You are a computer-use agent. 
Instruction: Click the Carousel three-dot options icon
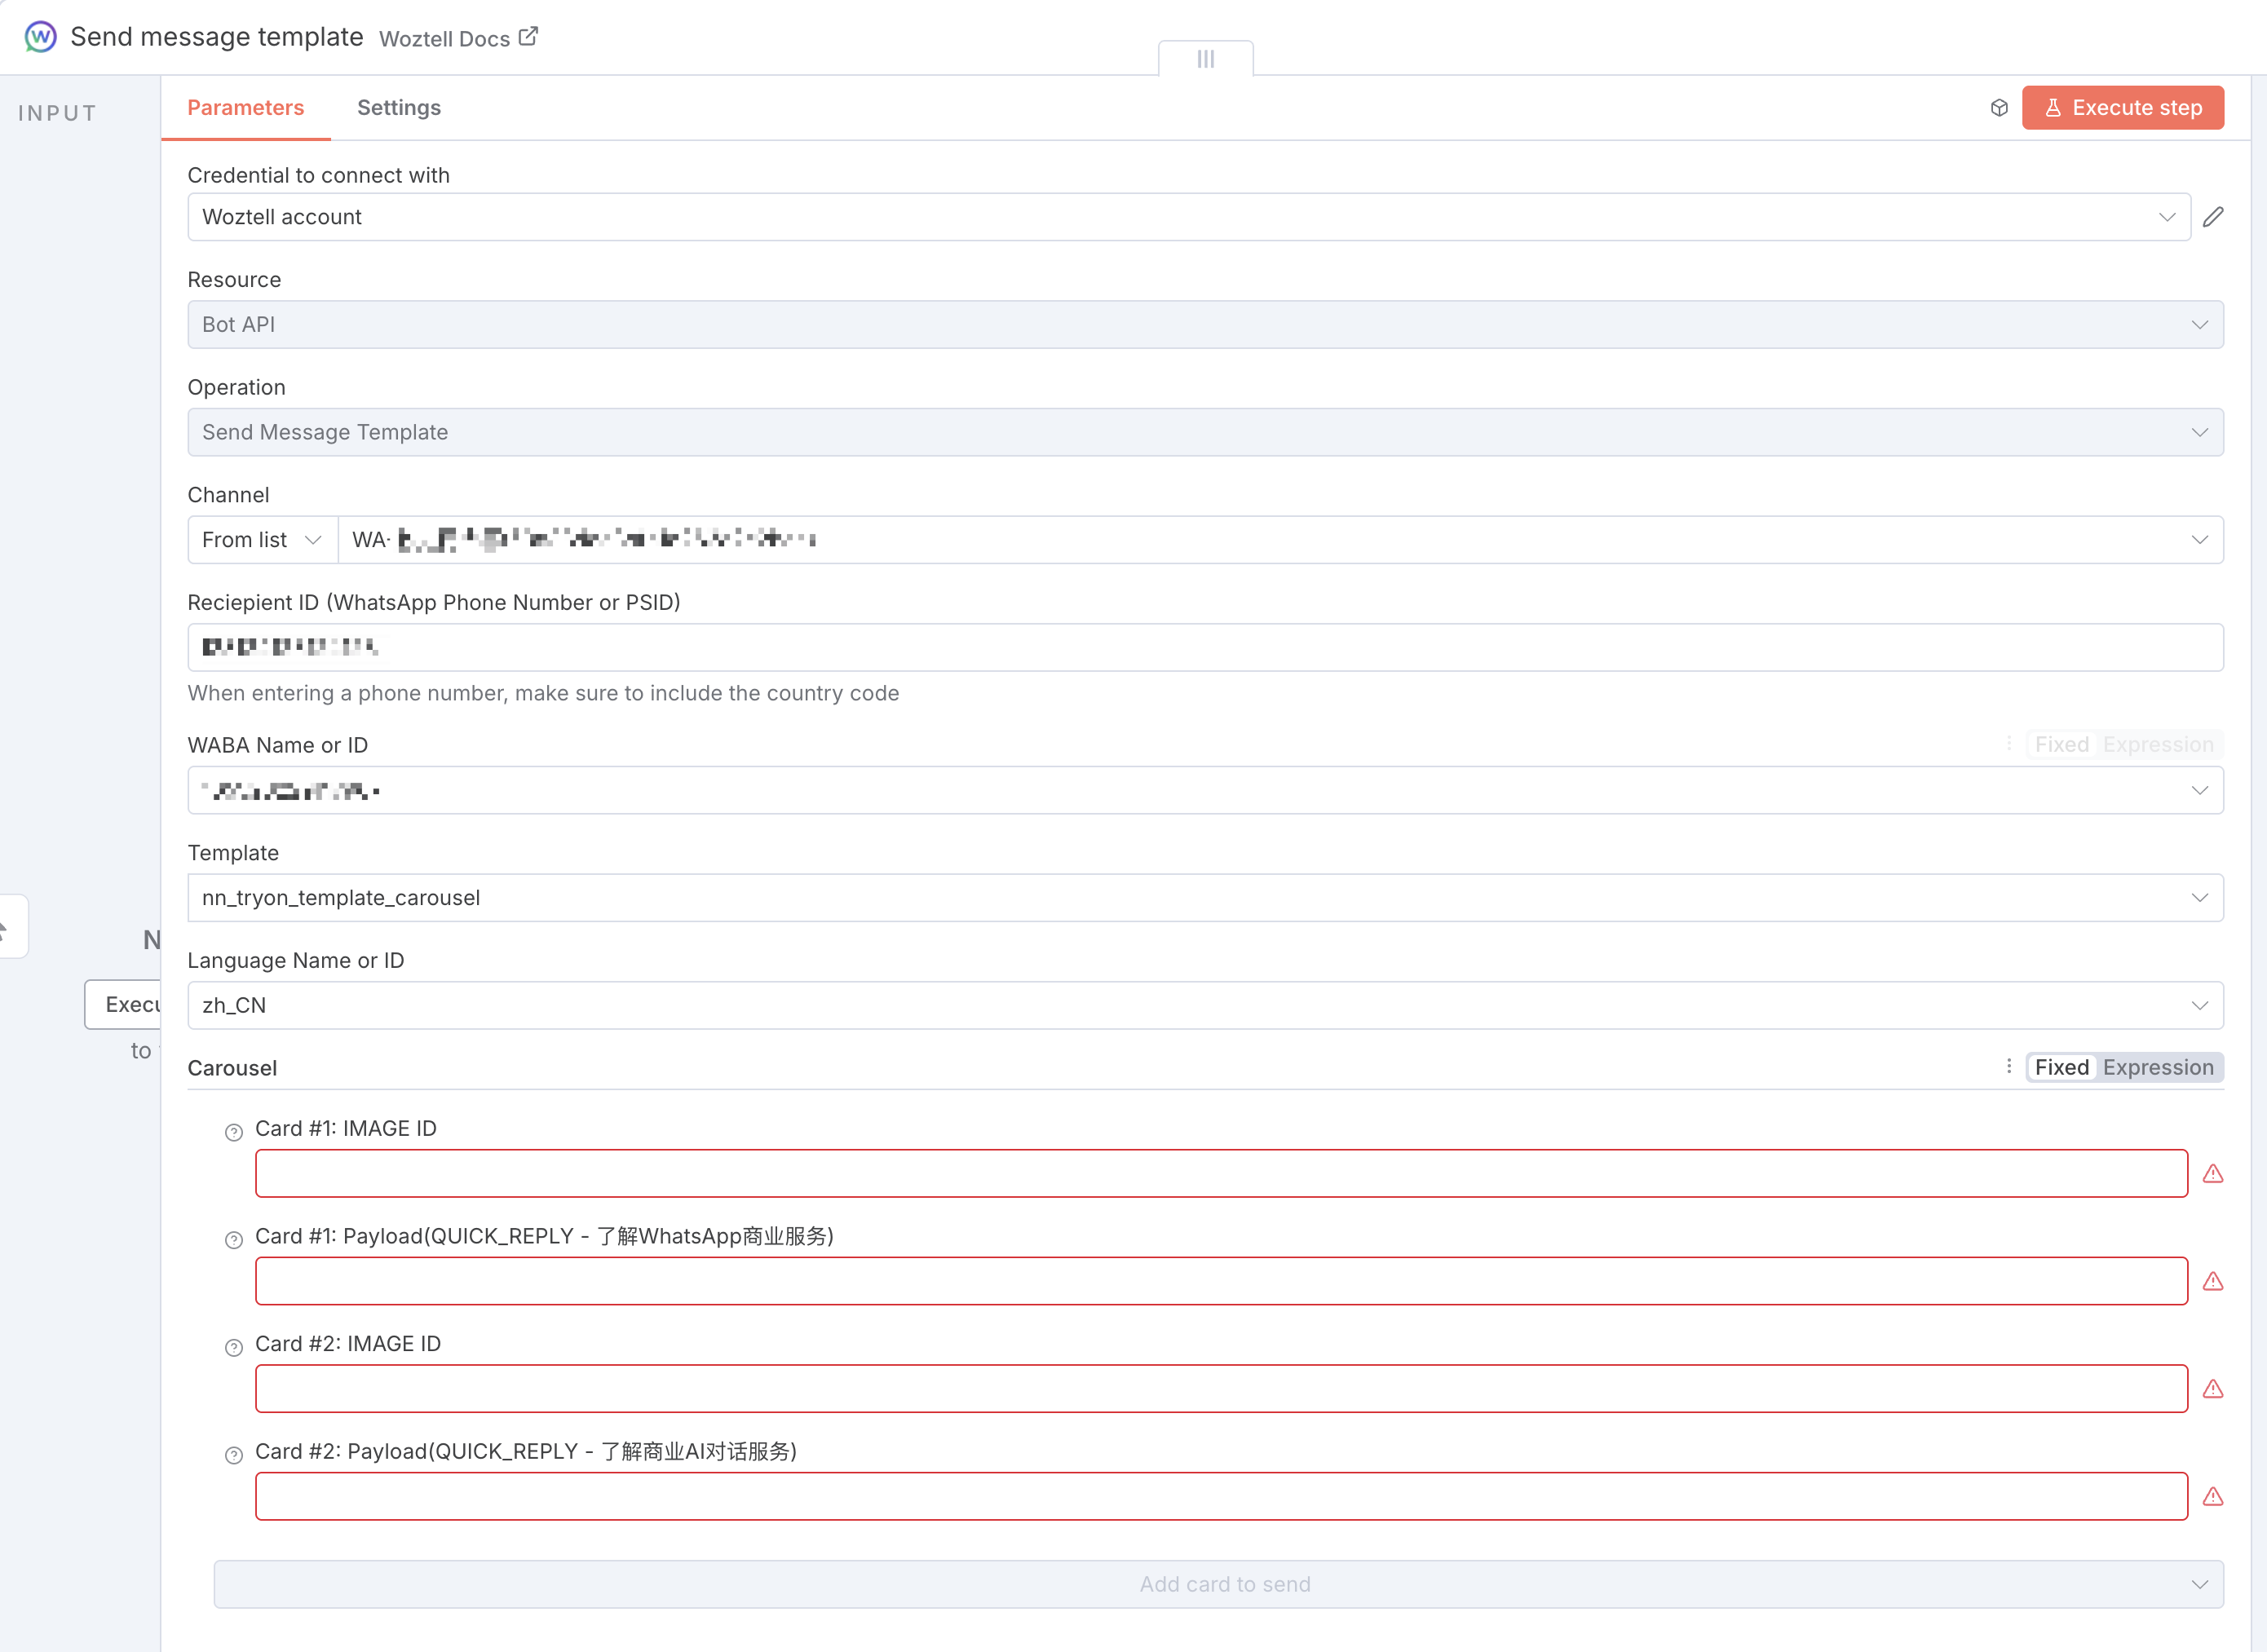coord(2008,1067)
